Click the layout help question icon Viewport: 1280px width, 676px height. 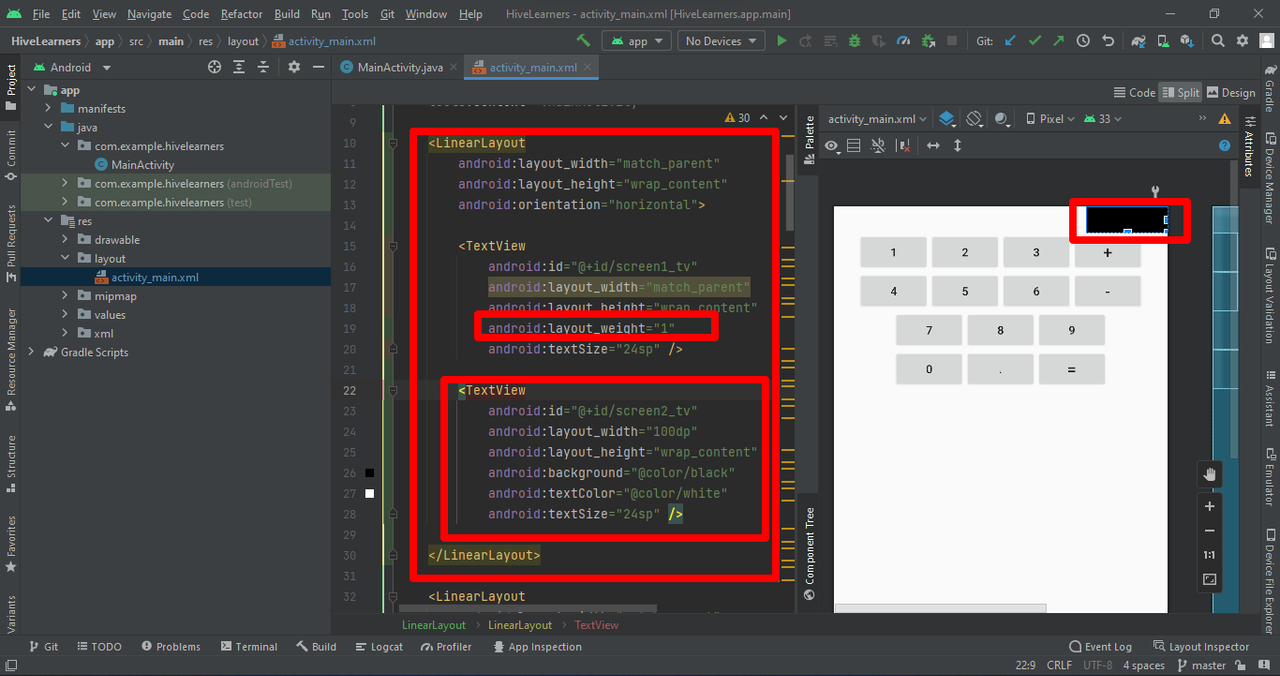[1225, 145]
